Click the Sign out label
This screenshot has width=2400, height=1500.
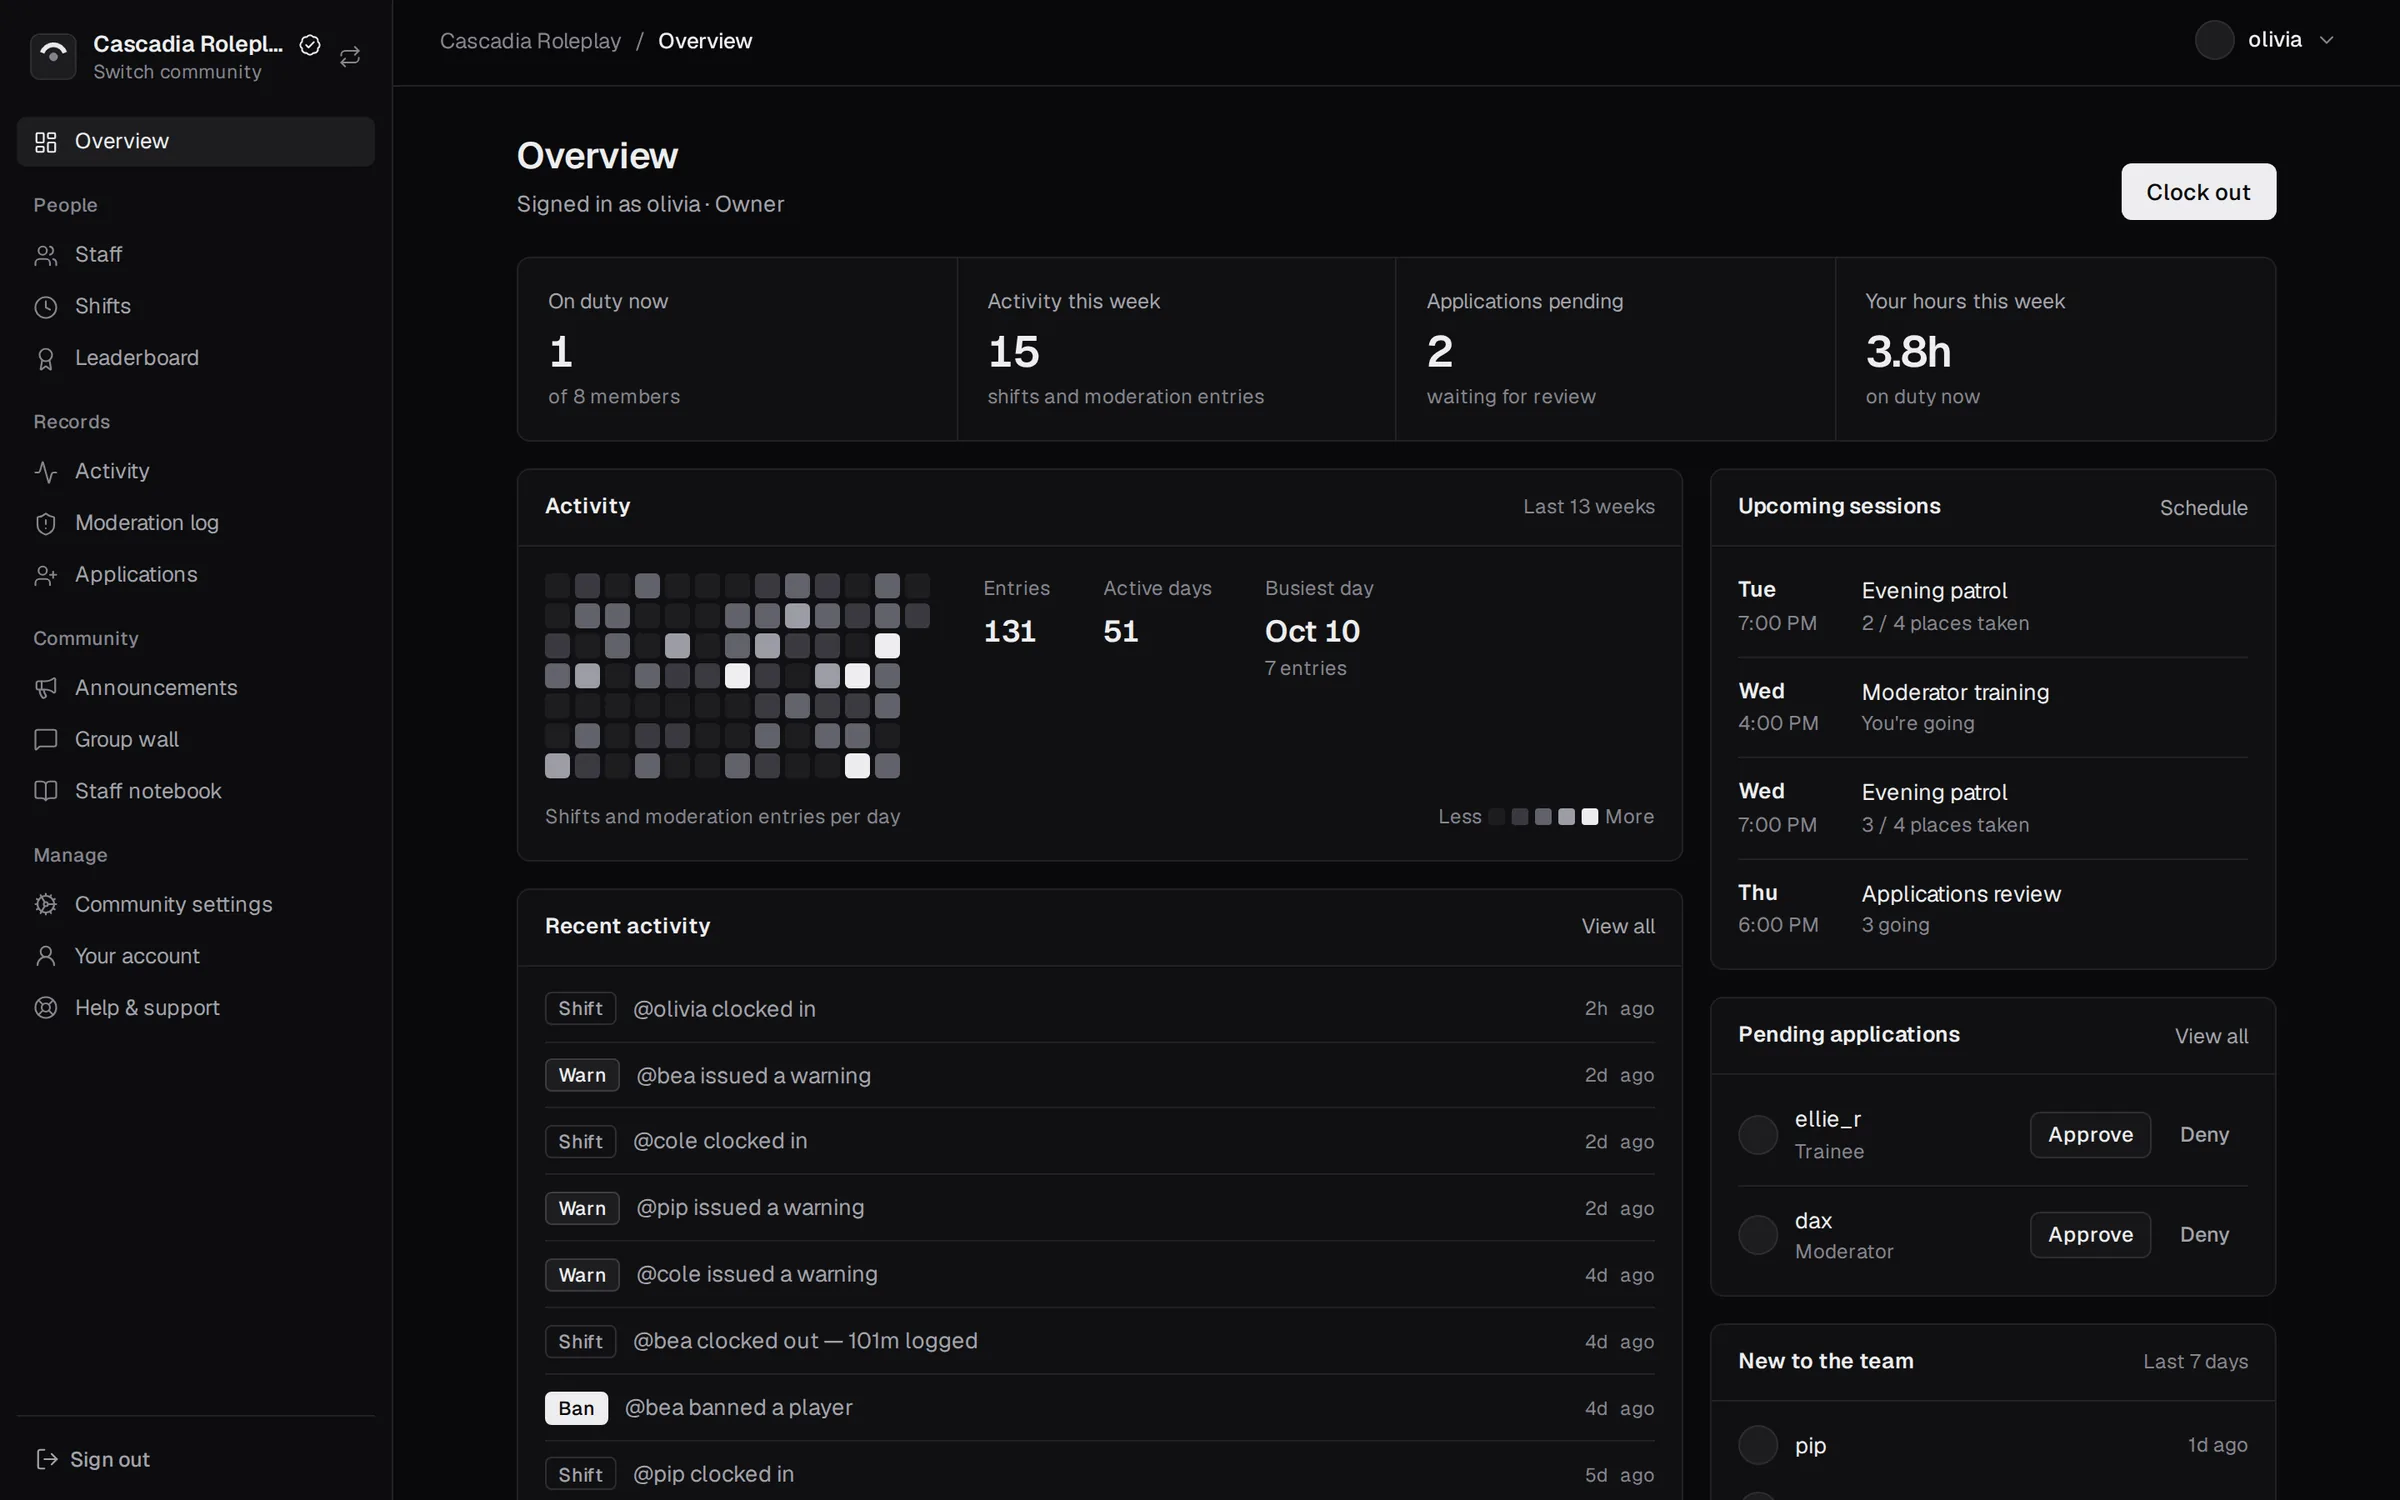pyautogui.click(x=110, y=1460)
